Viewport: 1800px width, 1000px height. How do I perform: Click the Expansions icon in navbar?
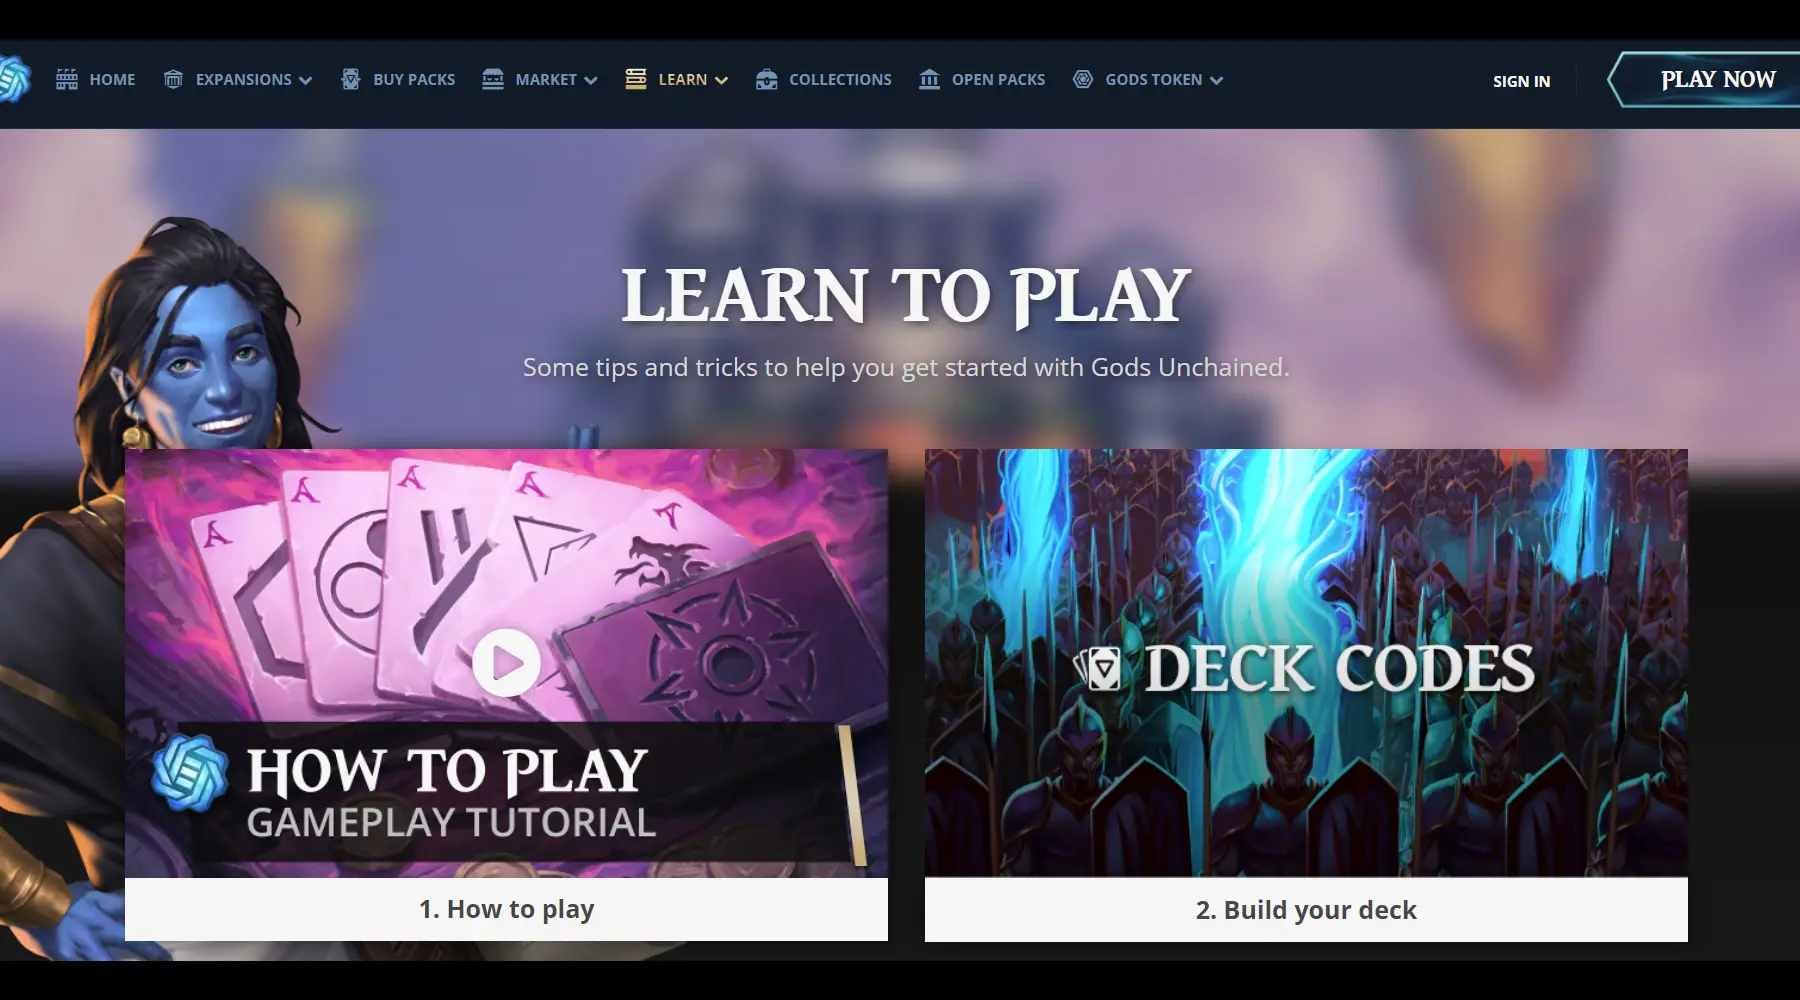[x=173, y=79]
